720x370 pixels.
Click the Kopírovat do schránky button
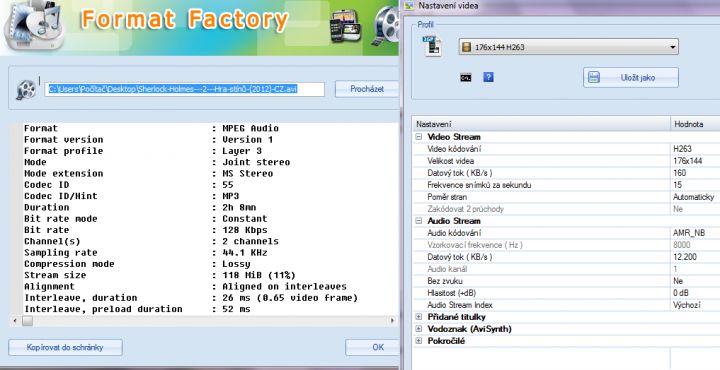(65, 348)
